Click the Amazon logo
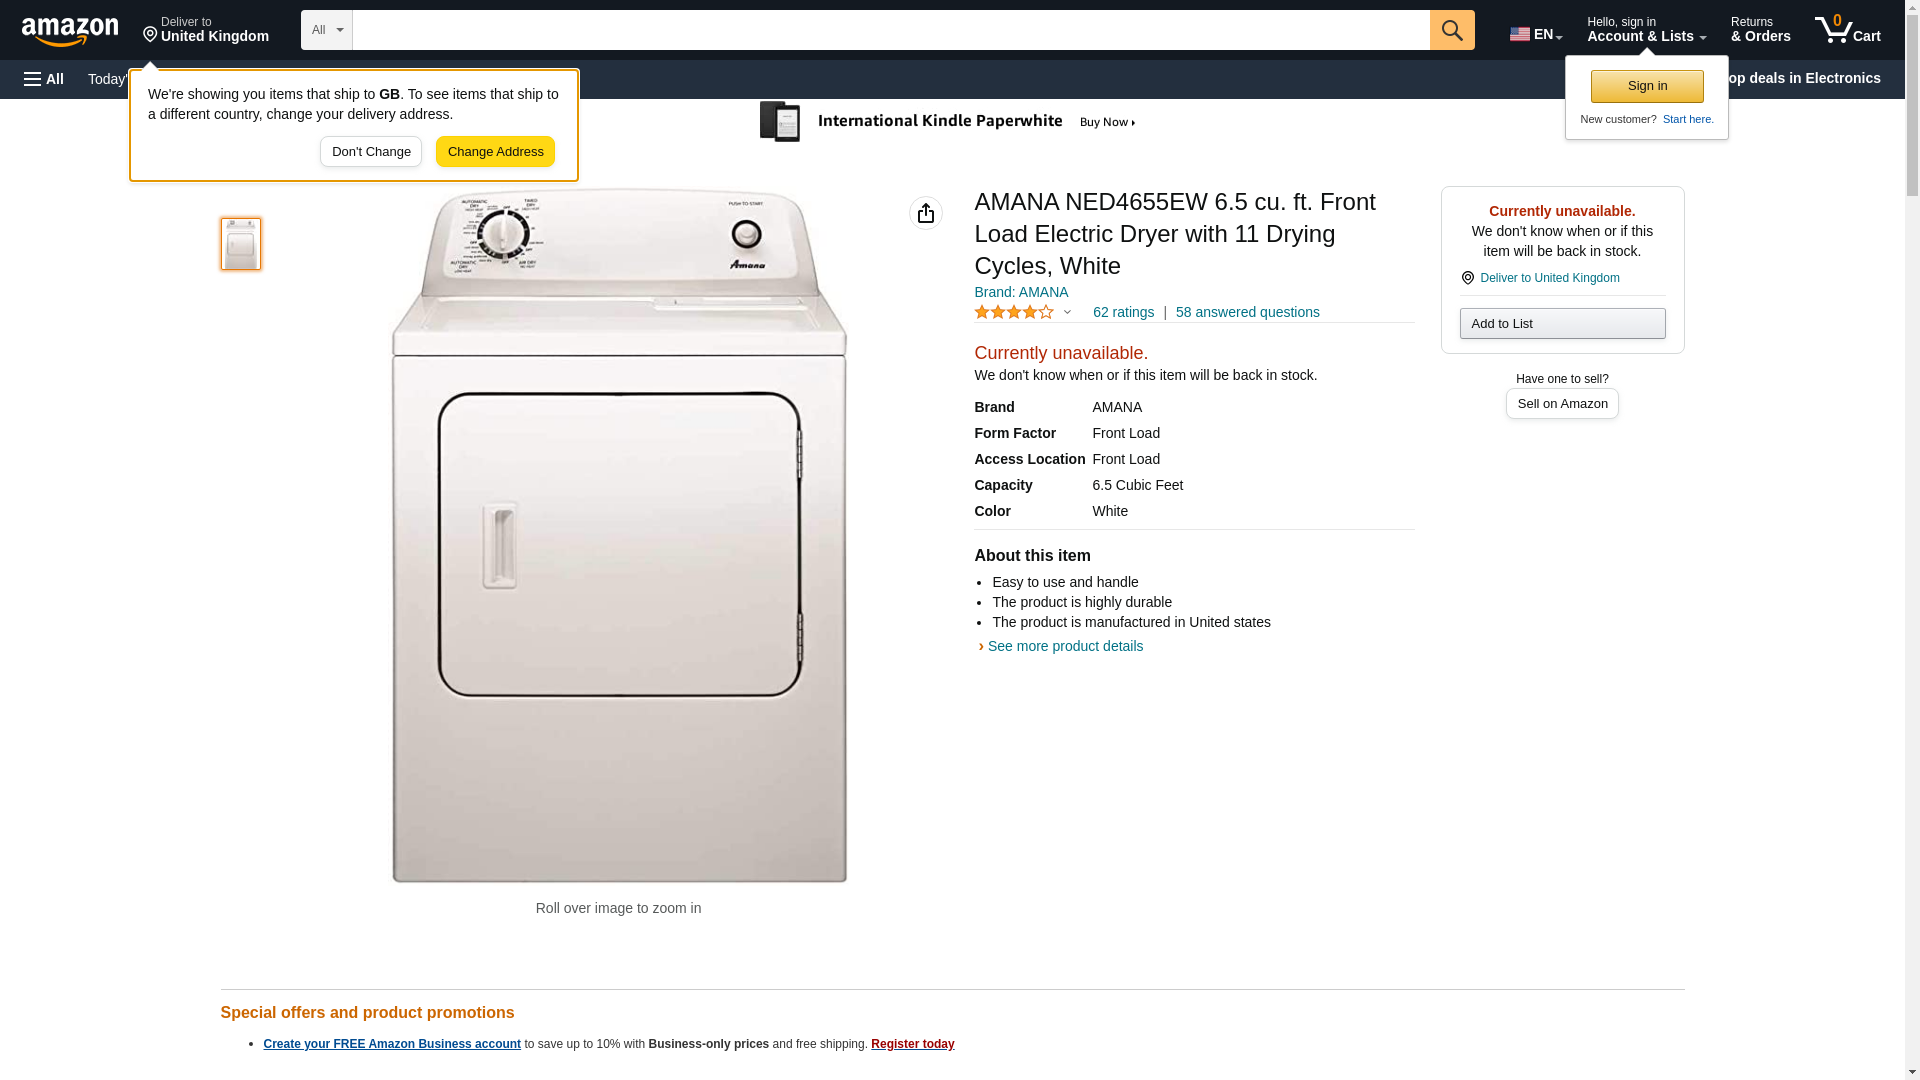The image size is (1920, 1080). pyautogui.click(x=70, y=31)
